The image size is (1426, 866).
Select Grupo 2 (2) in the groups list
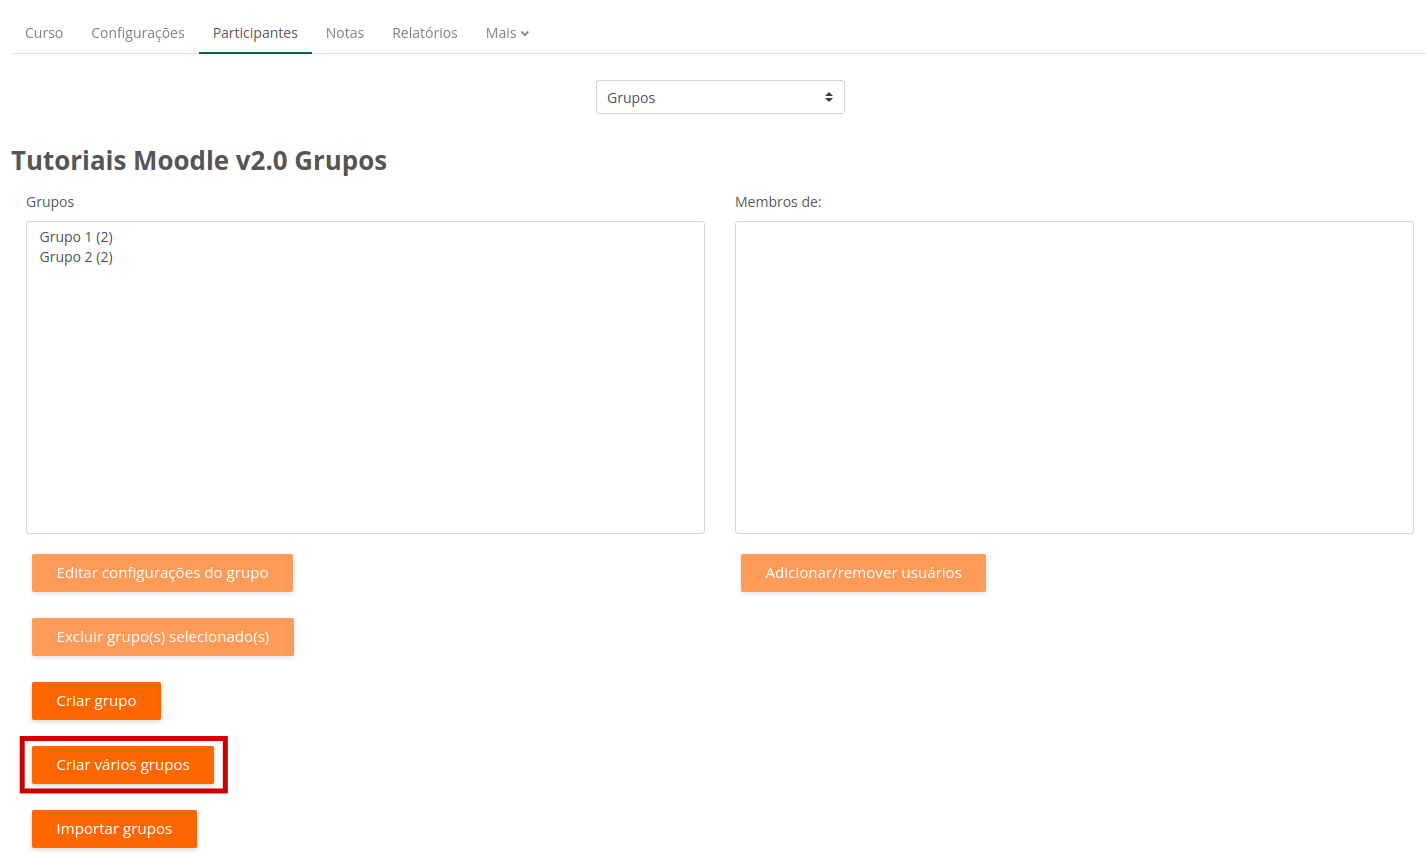click(76, 257)
